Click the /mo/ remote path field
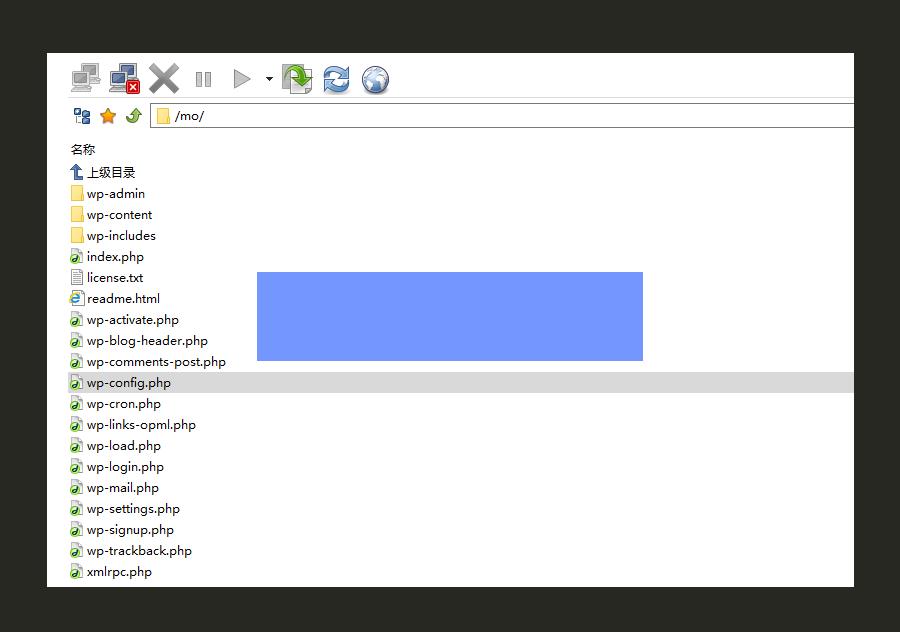 tap(502, 116)
